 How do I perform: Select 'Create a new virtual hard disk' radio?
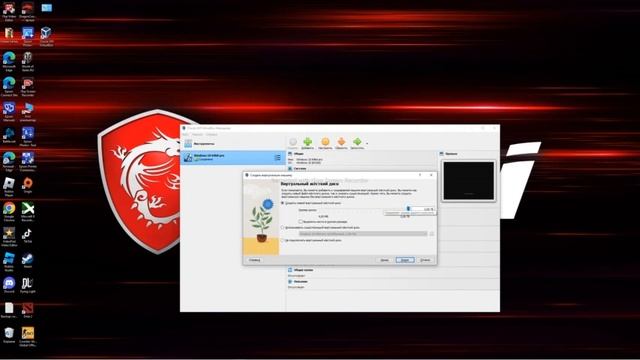(282, 203)
